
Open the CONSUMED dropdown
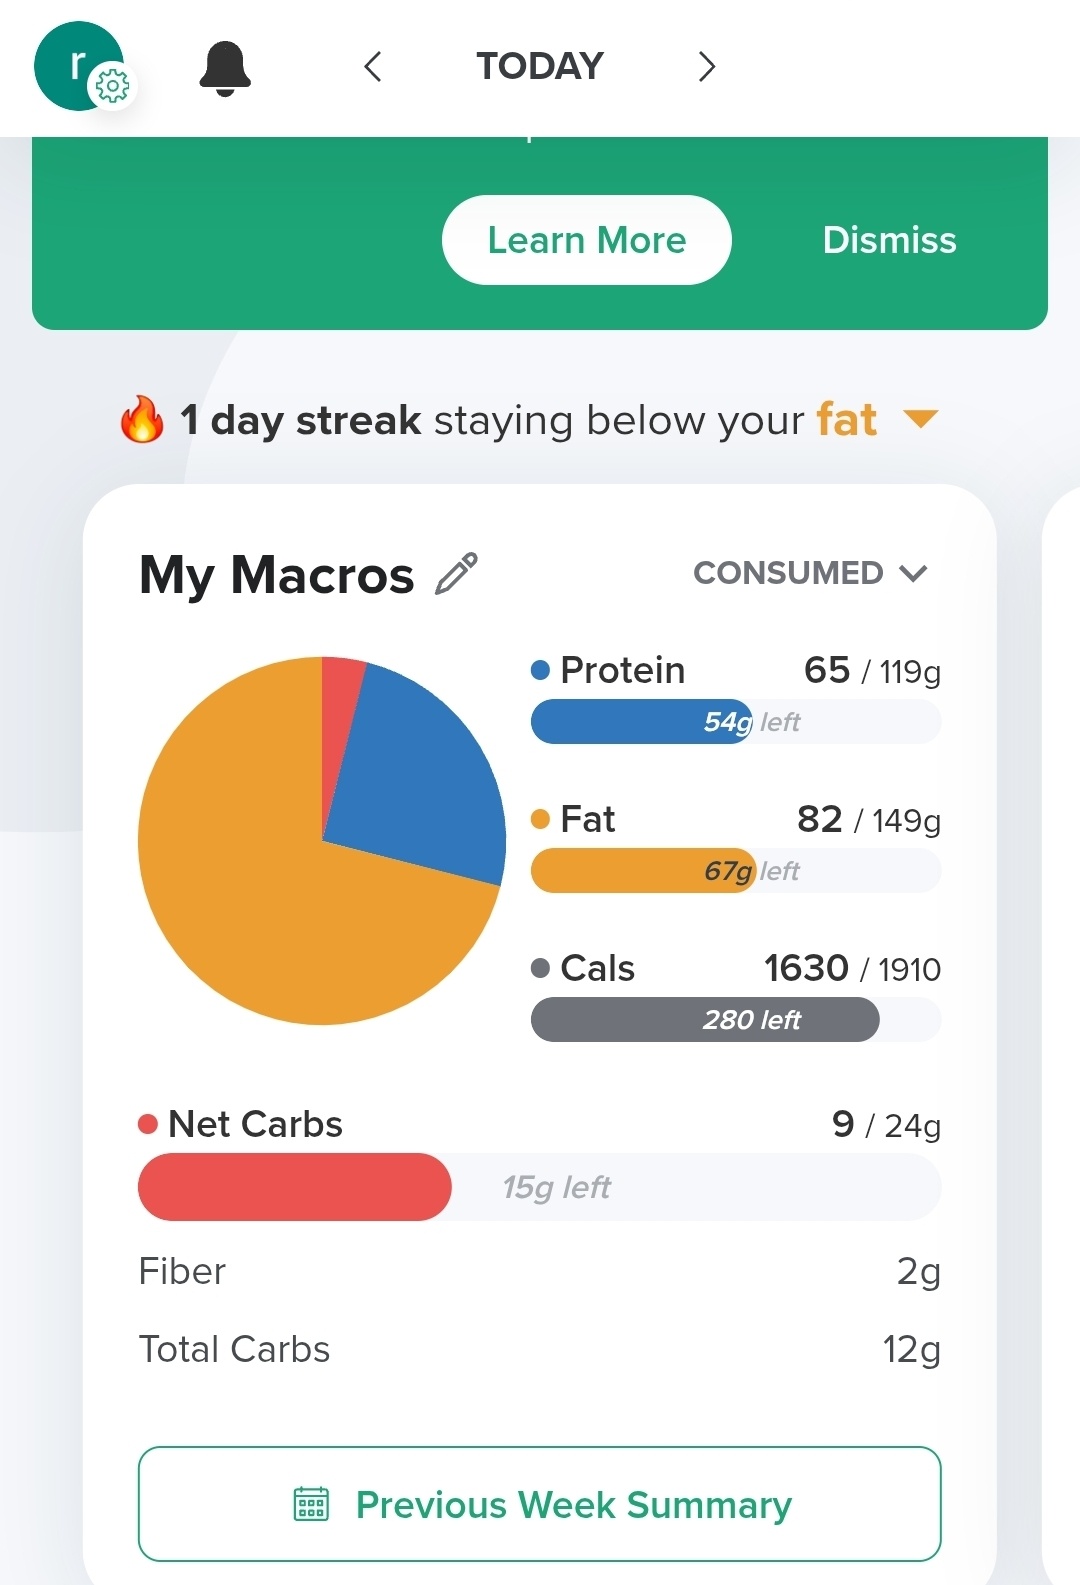[811, 573]
